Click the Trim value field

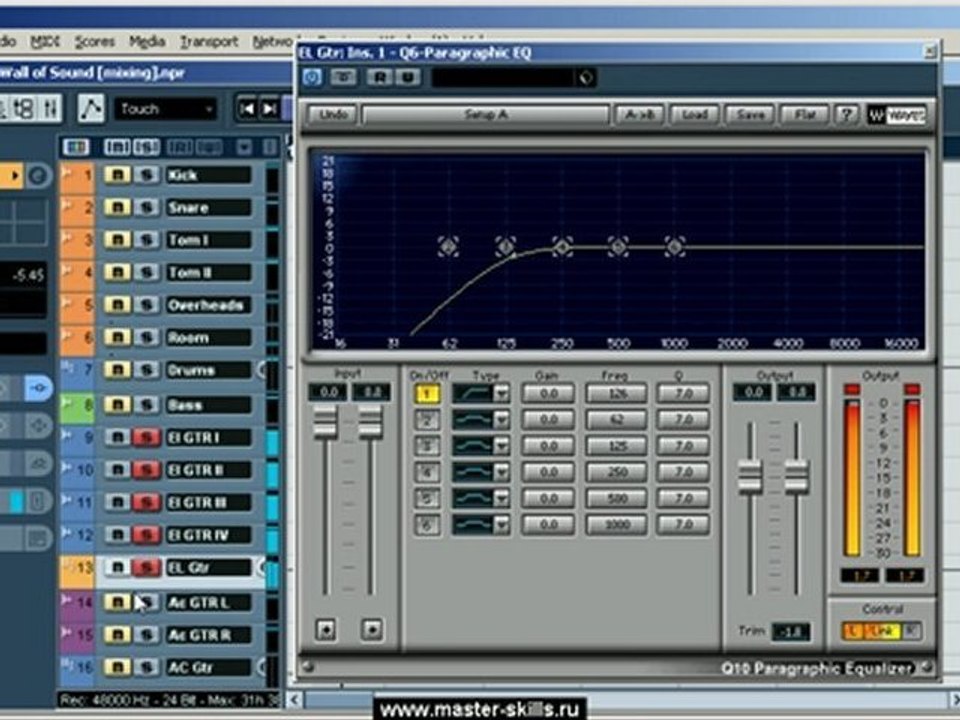coord(790,631)
